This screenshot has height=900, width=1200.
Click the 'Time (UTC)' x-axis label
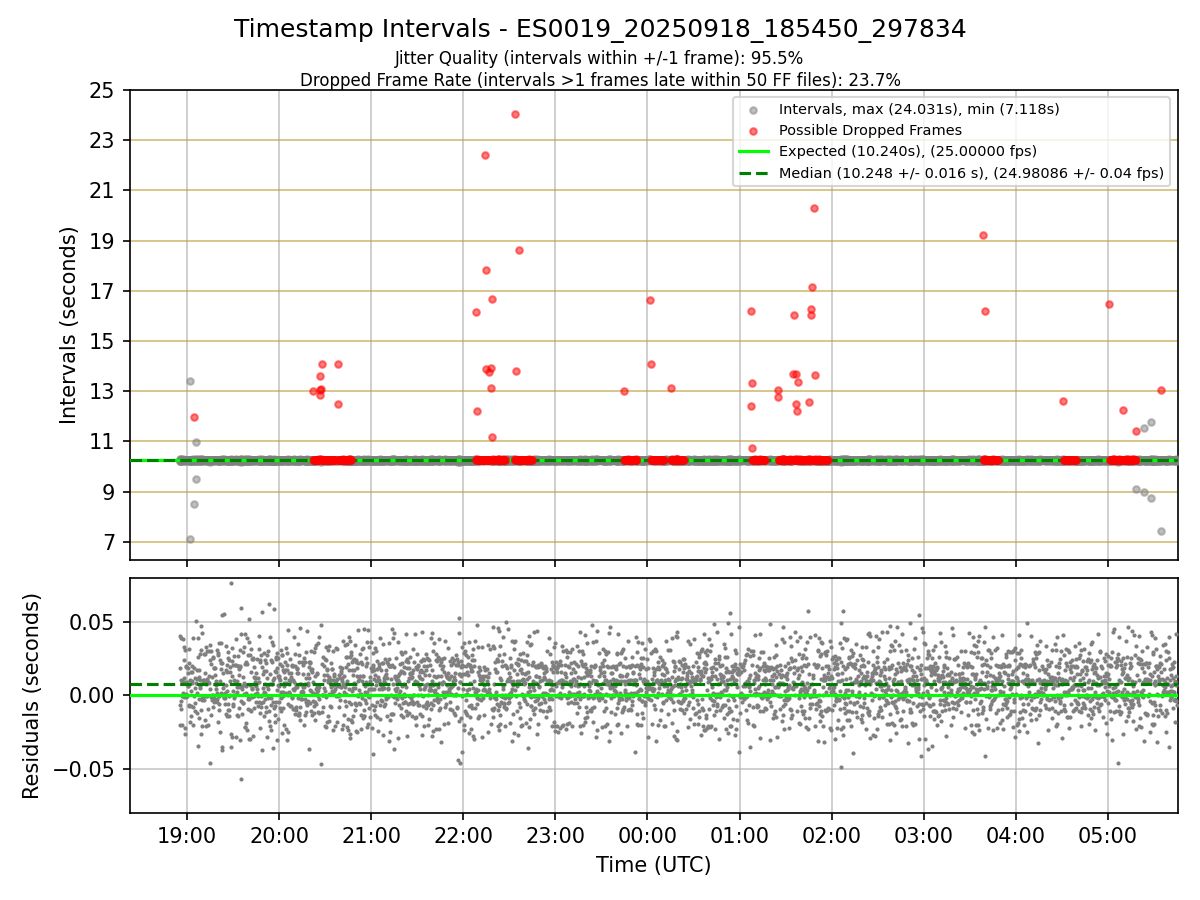click(x=653, y=865)
